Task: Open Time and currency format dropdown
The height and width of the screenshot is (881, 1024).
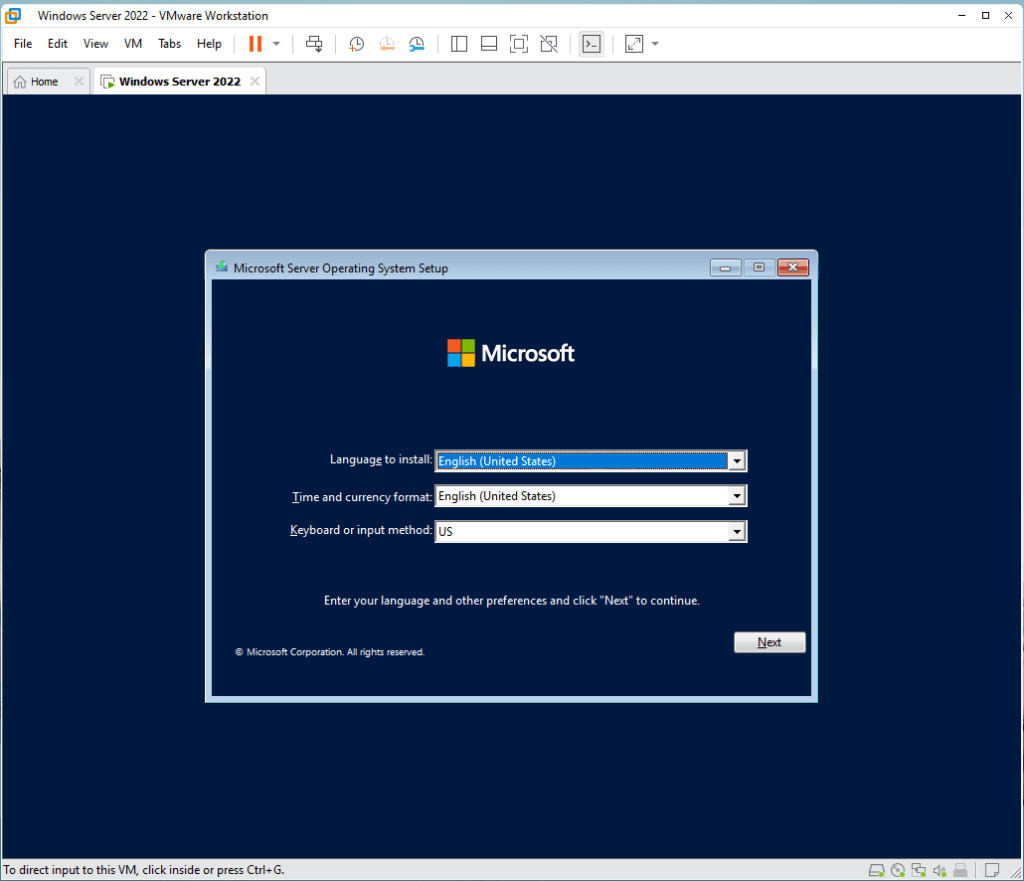Action: (x=737, y=496)
